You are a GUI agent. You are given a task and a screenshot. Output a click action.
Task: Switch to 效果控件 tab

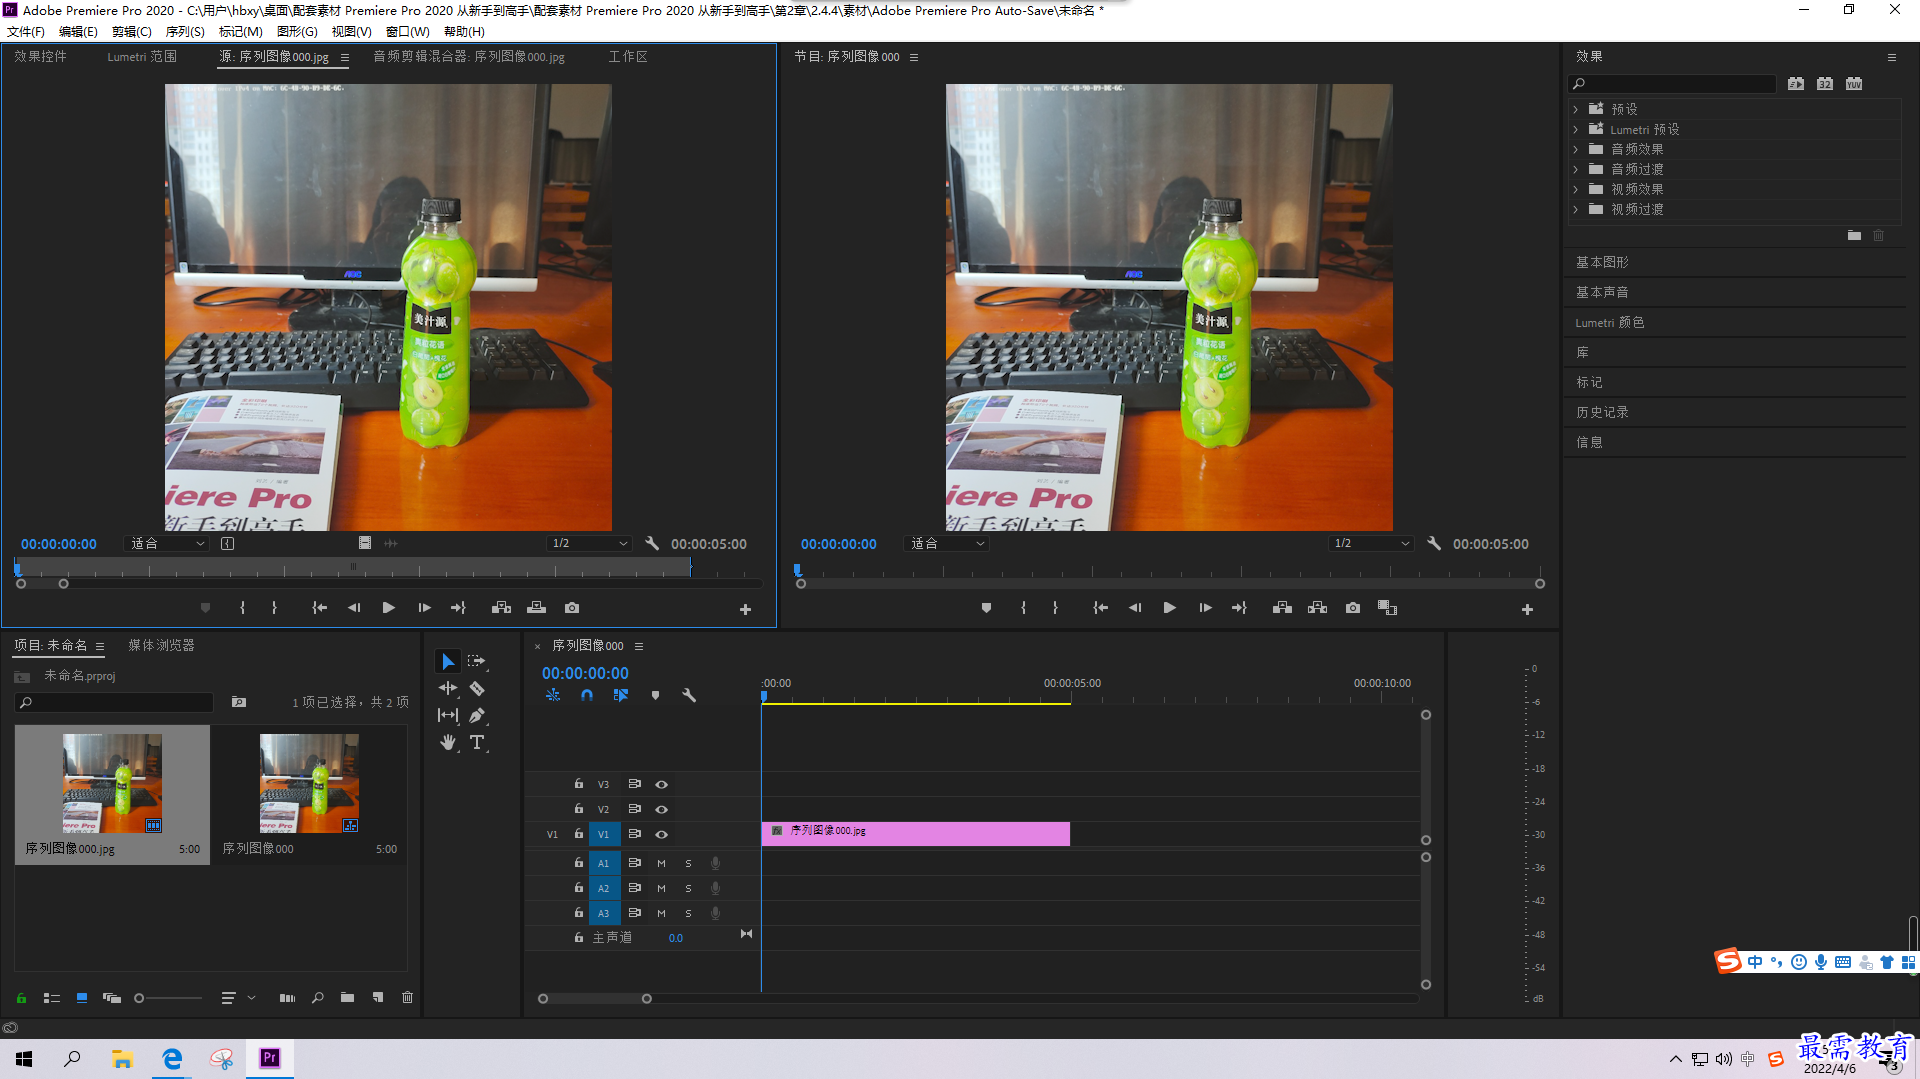click(41, 56)
